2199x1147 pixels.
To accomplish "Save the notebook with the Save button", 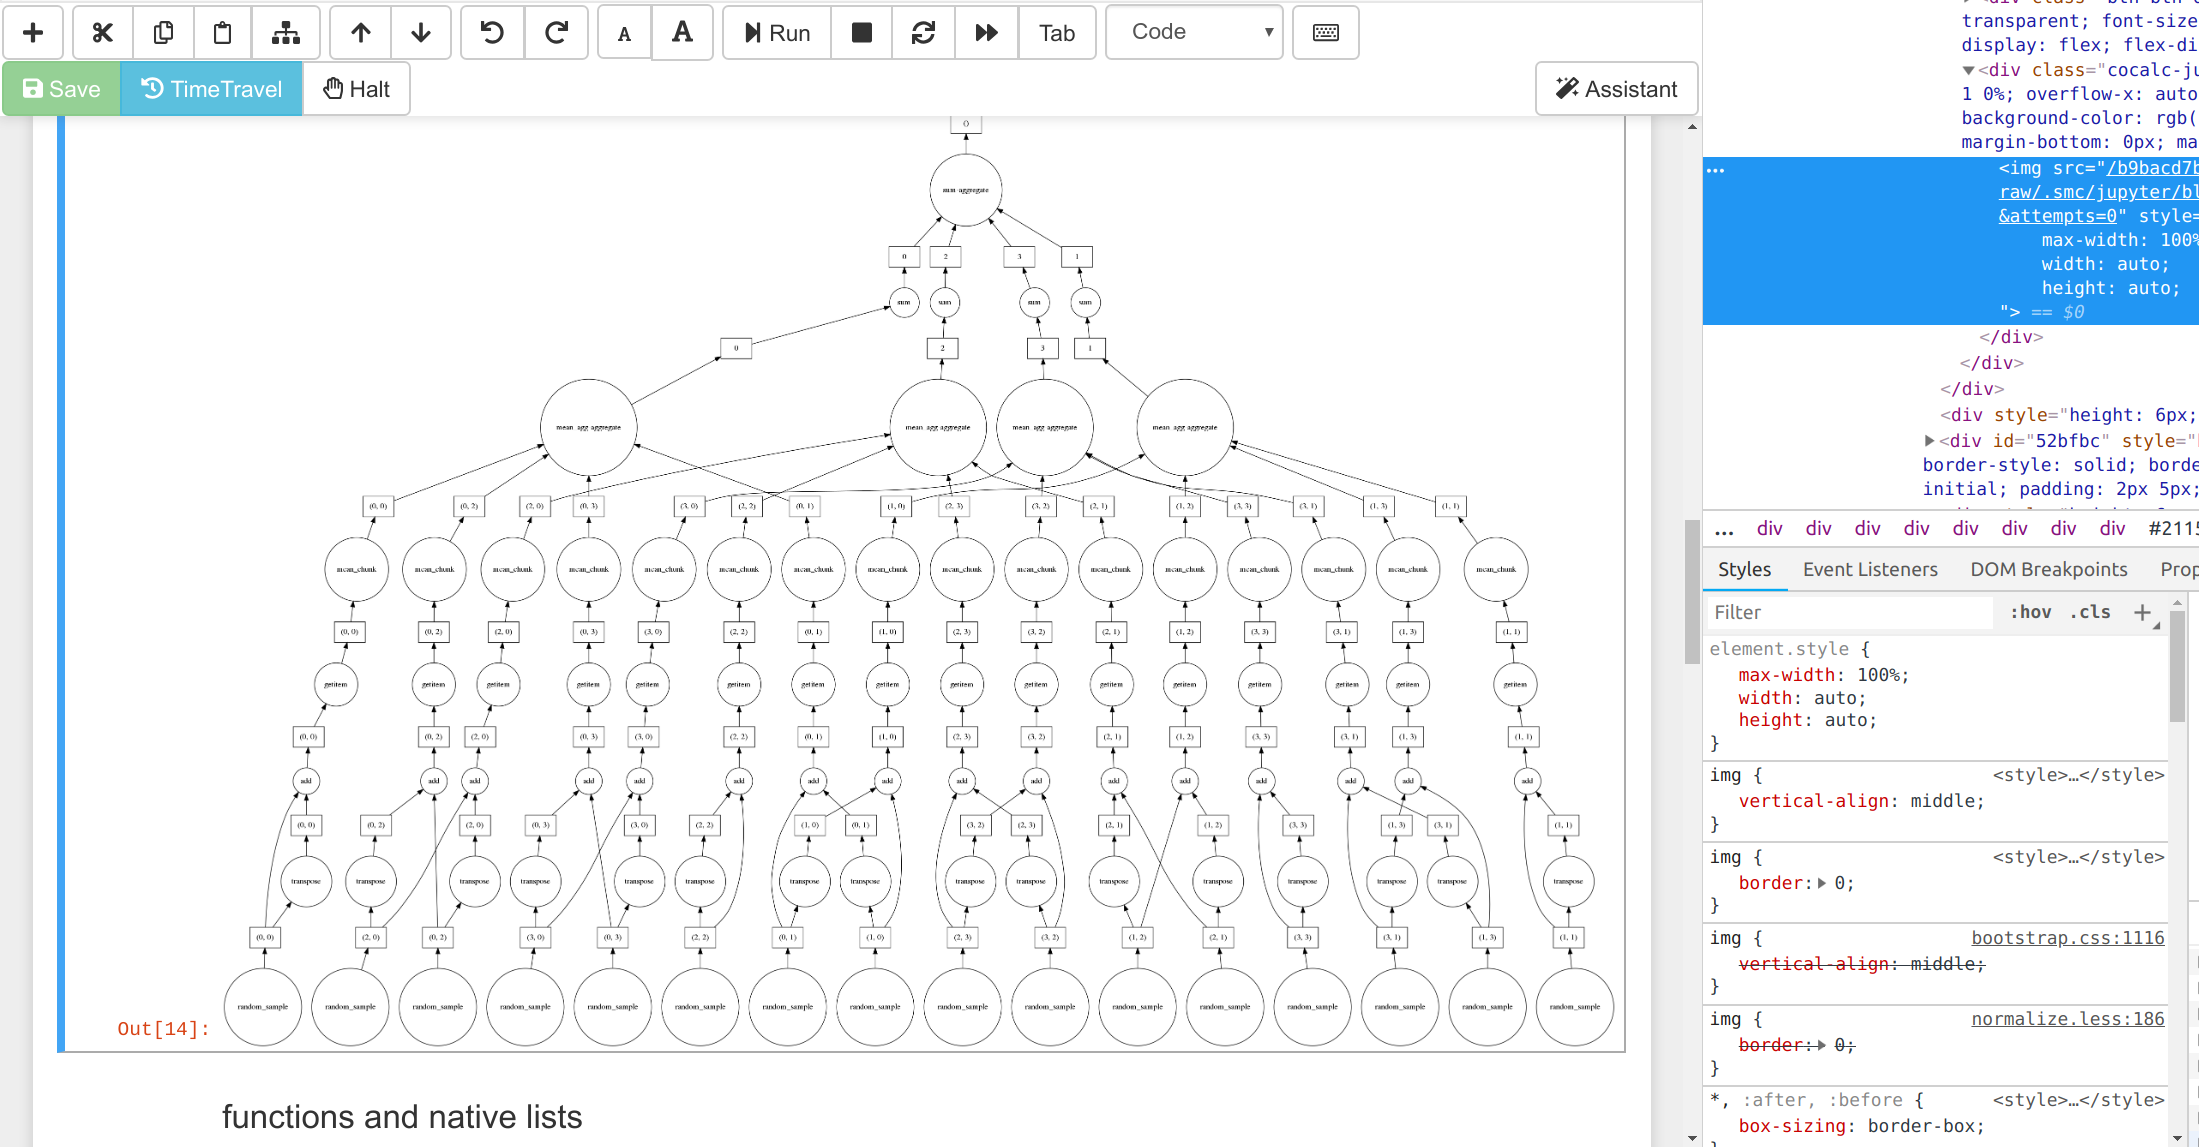I will pyautogui.click(x=60, y=88).
